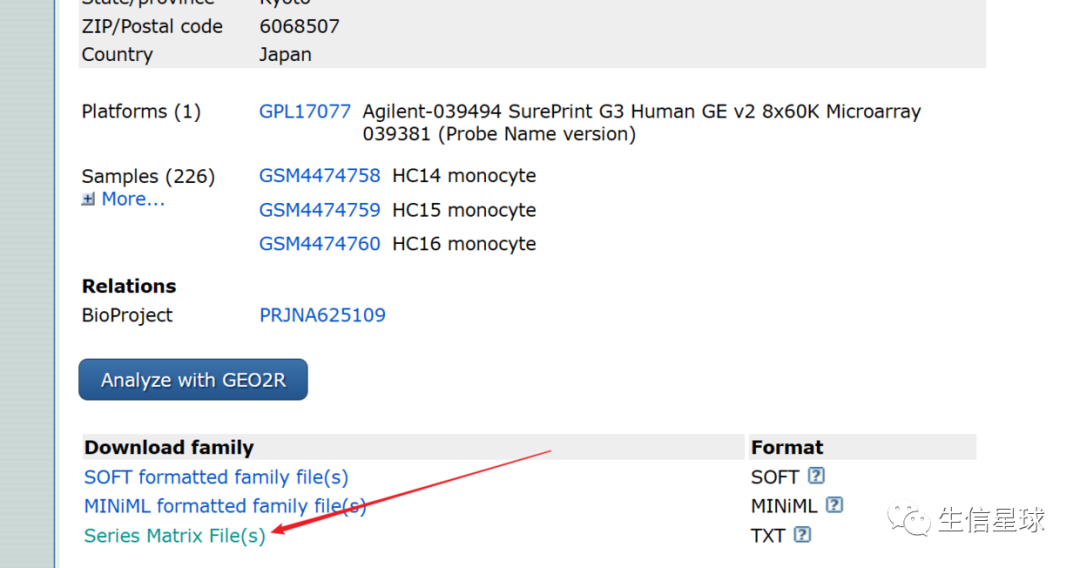The width and height of the screenshot is (1080, 568).
Task: Open the help icon next to TXT
Action: click(802, 535)
